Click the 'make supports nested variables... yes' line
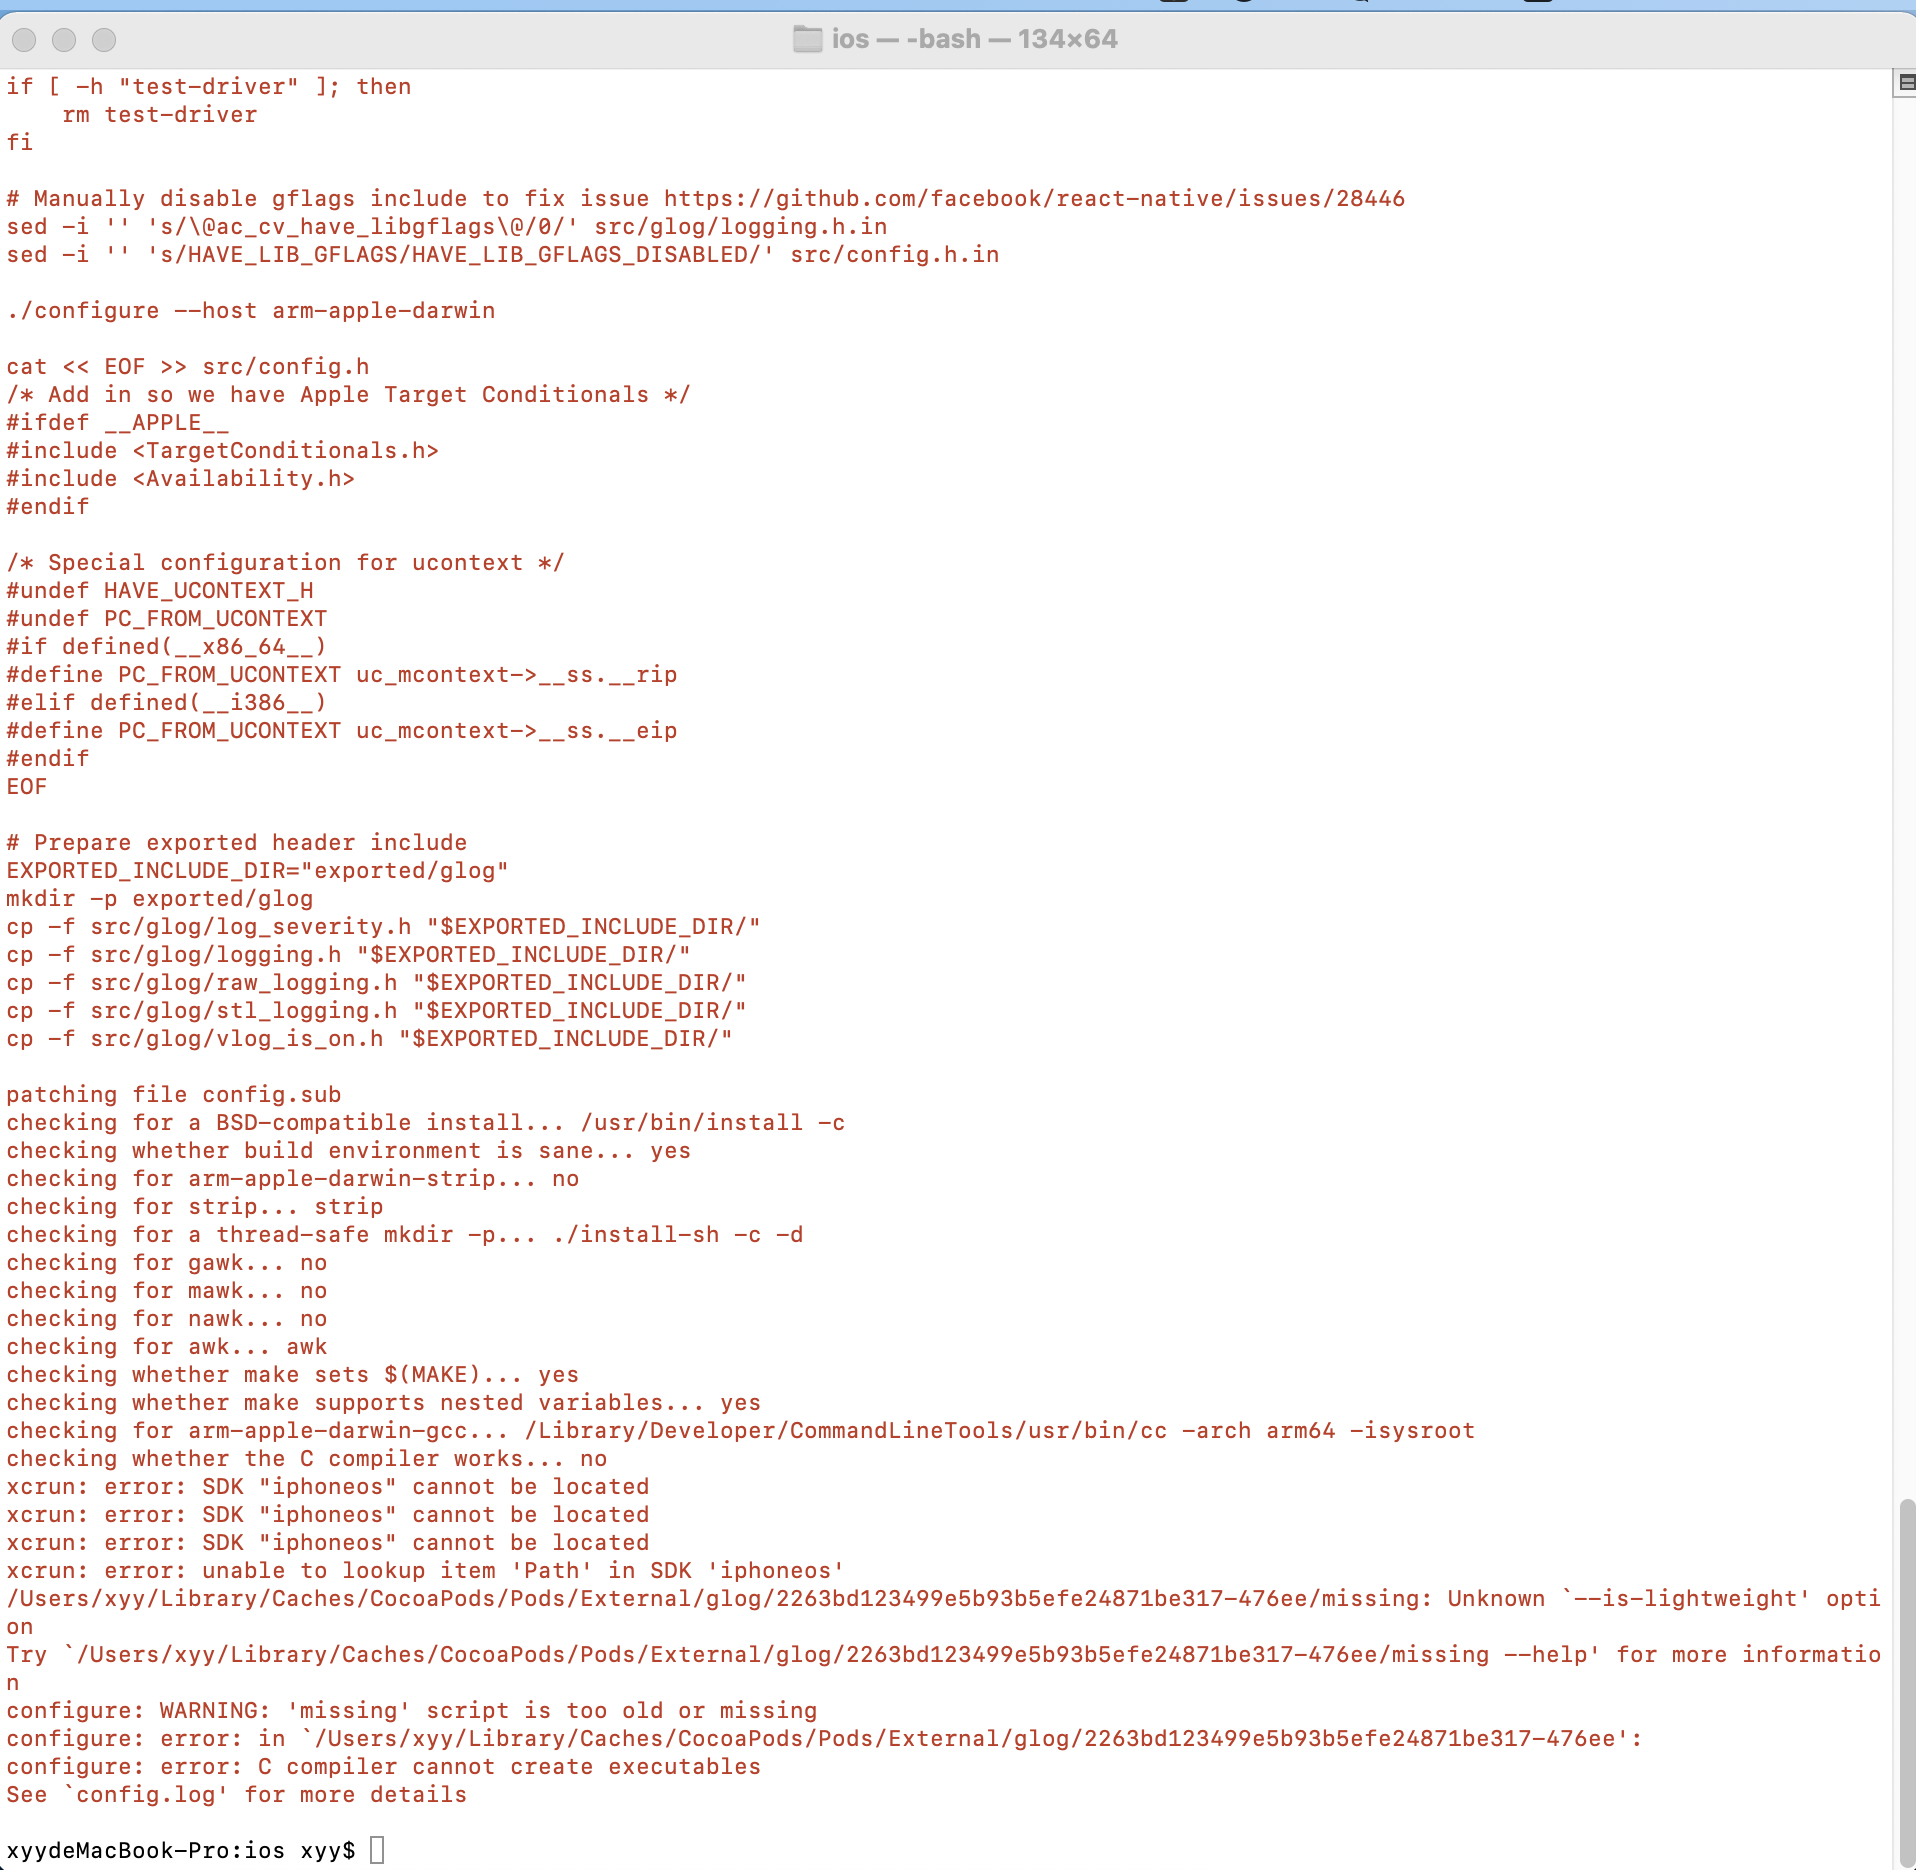Image resolution: width=1916 pixels, height=1870 pixels. click(384, 1402)
